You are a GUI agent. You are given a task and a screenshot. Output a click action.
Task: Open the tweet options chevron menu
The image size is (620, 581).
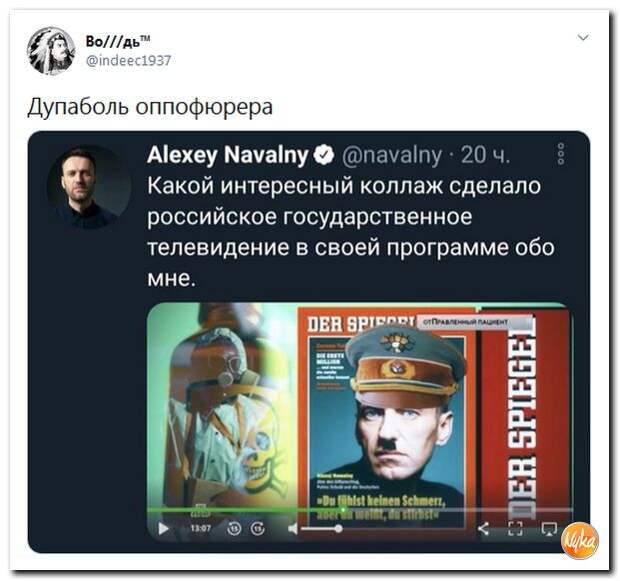point(583,38)
